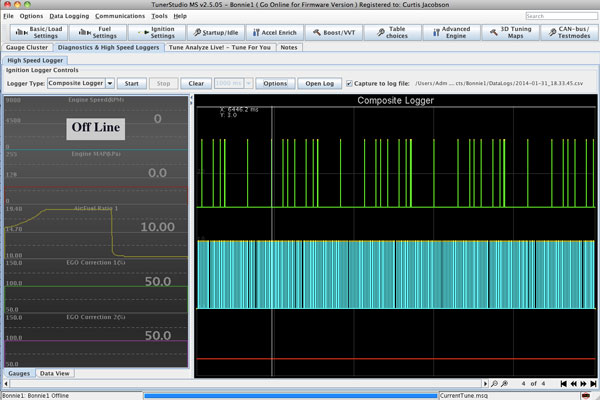Click the log file path text
The image size is (600, 400).
coord(499,83)
